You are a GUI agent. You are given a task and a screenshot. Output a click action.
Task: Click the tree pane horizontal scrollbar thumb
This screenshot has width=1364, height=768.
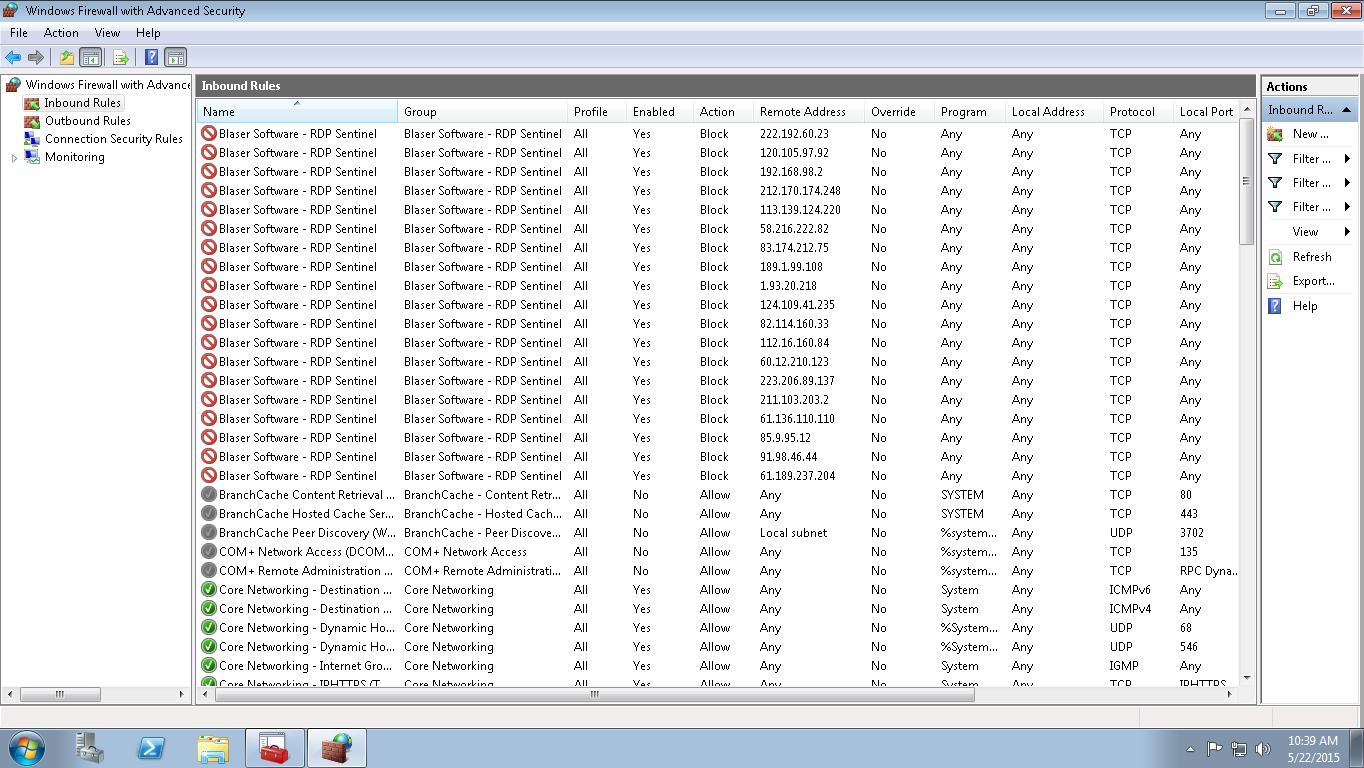(x=60, y=693)
